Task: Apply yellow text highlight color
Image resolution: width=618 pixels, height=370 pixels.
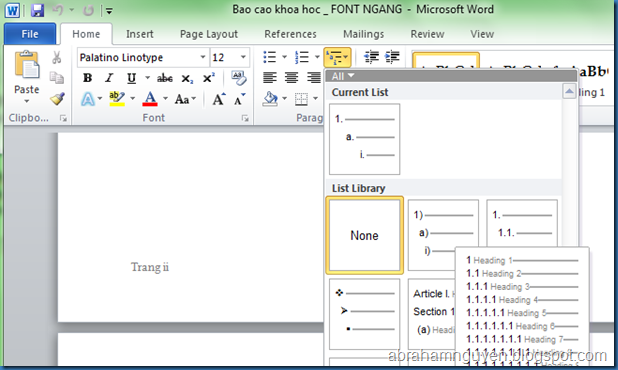Action: [x=117, y=99]
